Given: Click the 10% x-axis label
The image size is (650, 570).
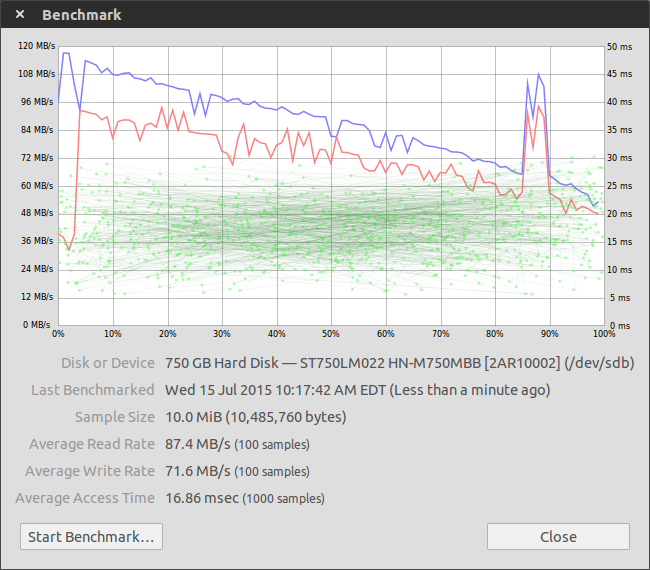Looking at the screenshot, I should click(x=112, y=334).
